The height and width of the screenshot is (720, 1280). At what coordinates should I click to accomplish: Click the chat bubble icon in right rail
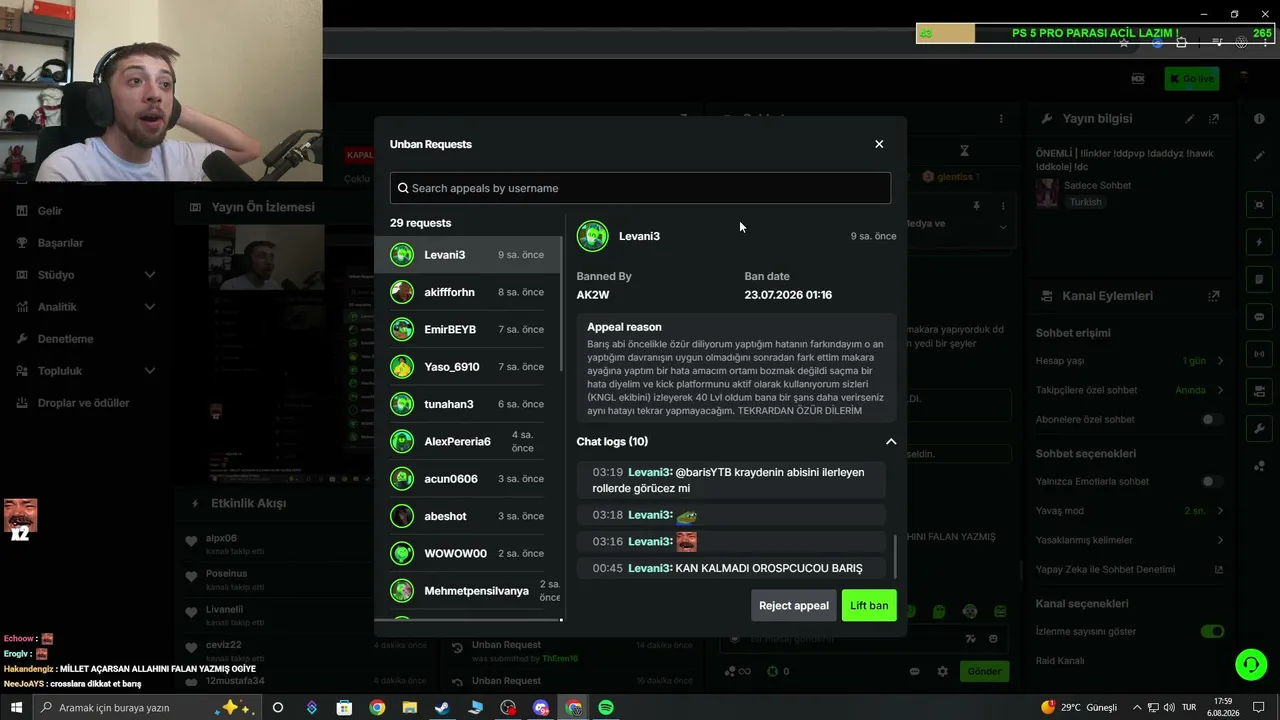point(1259,317)
